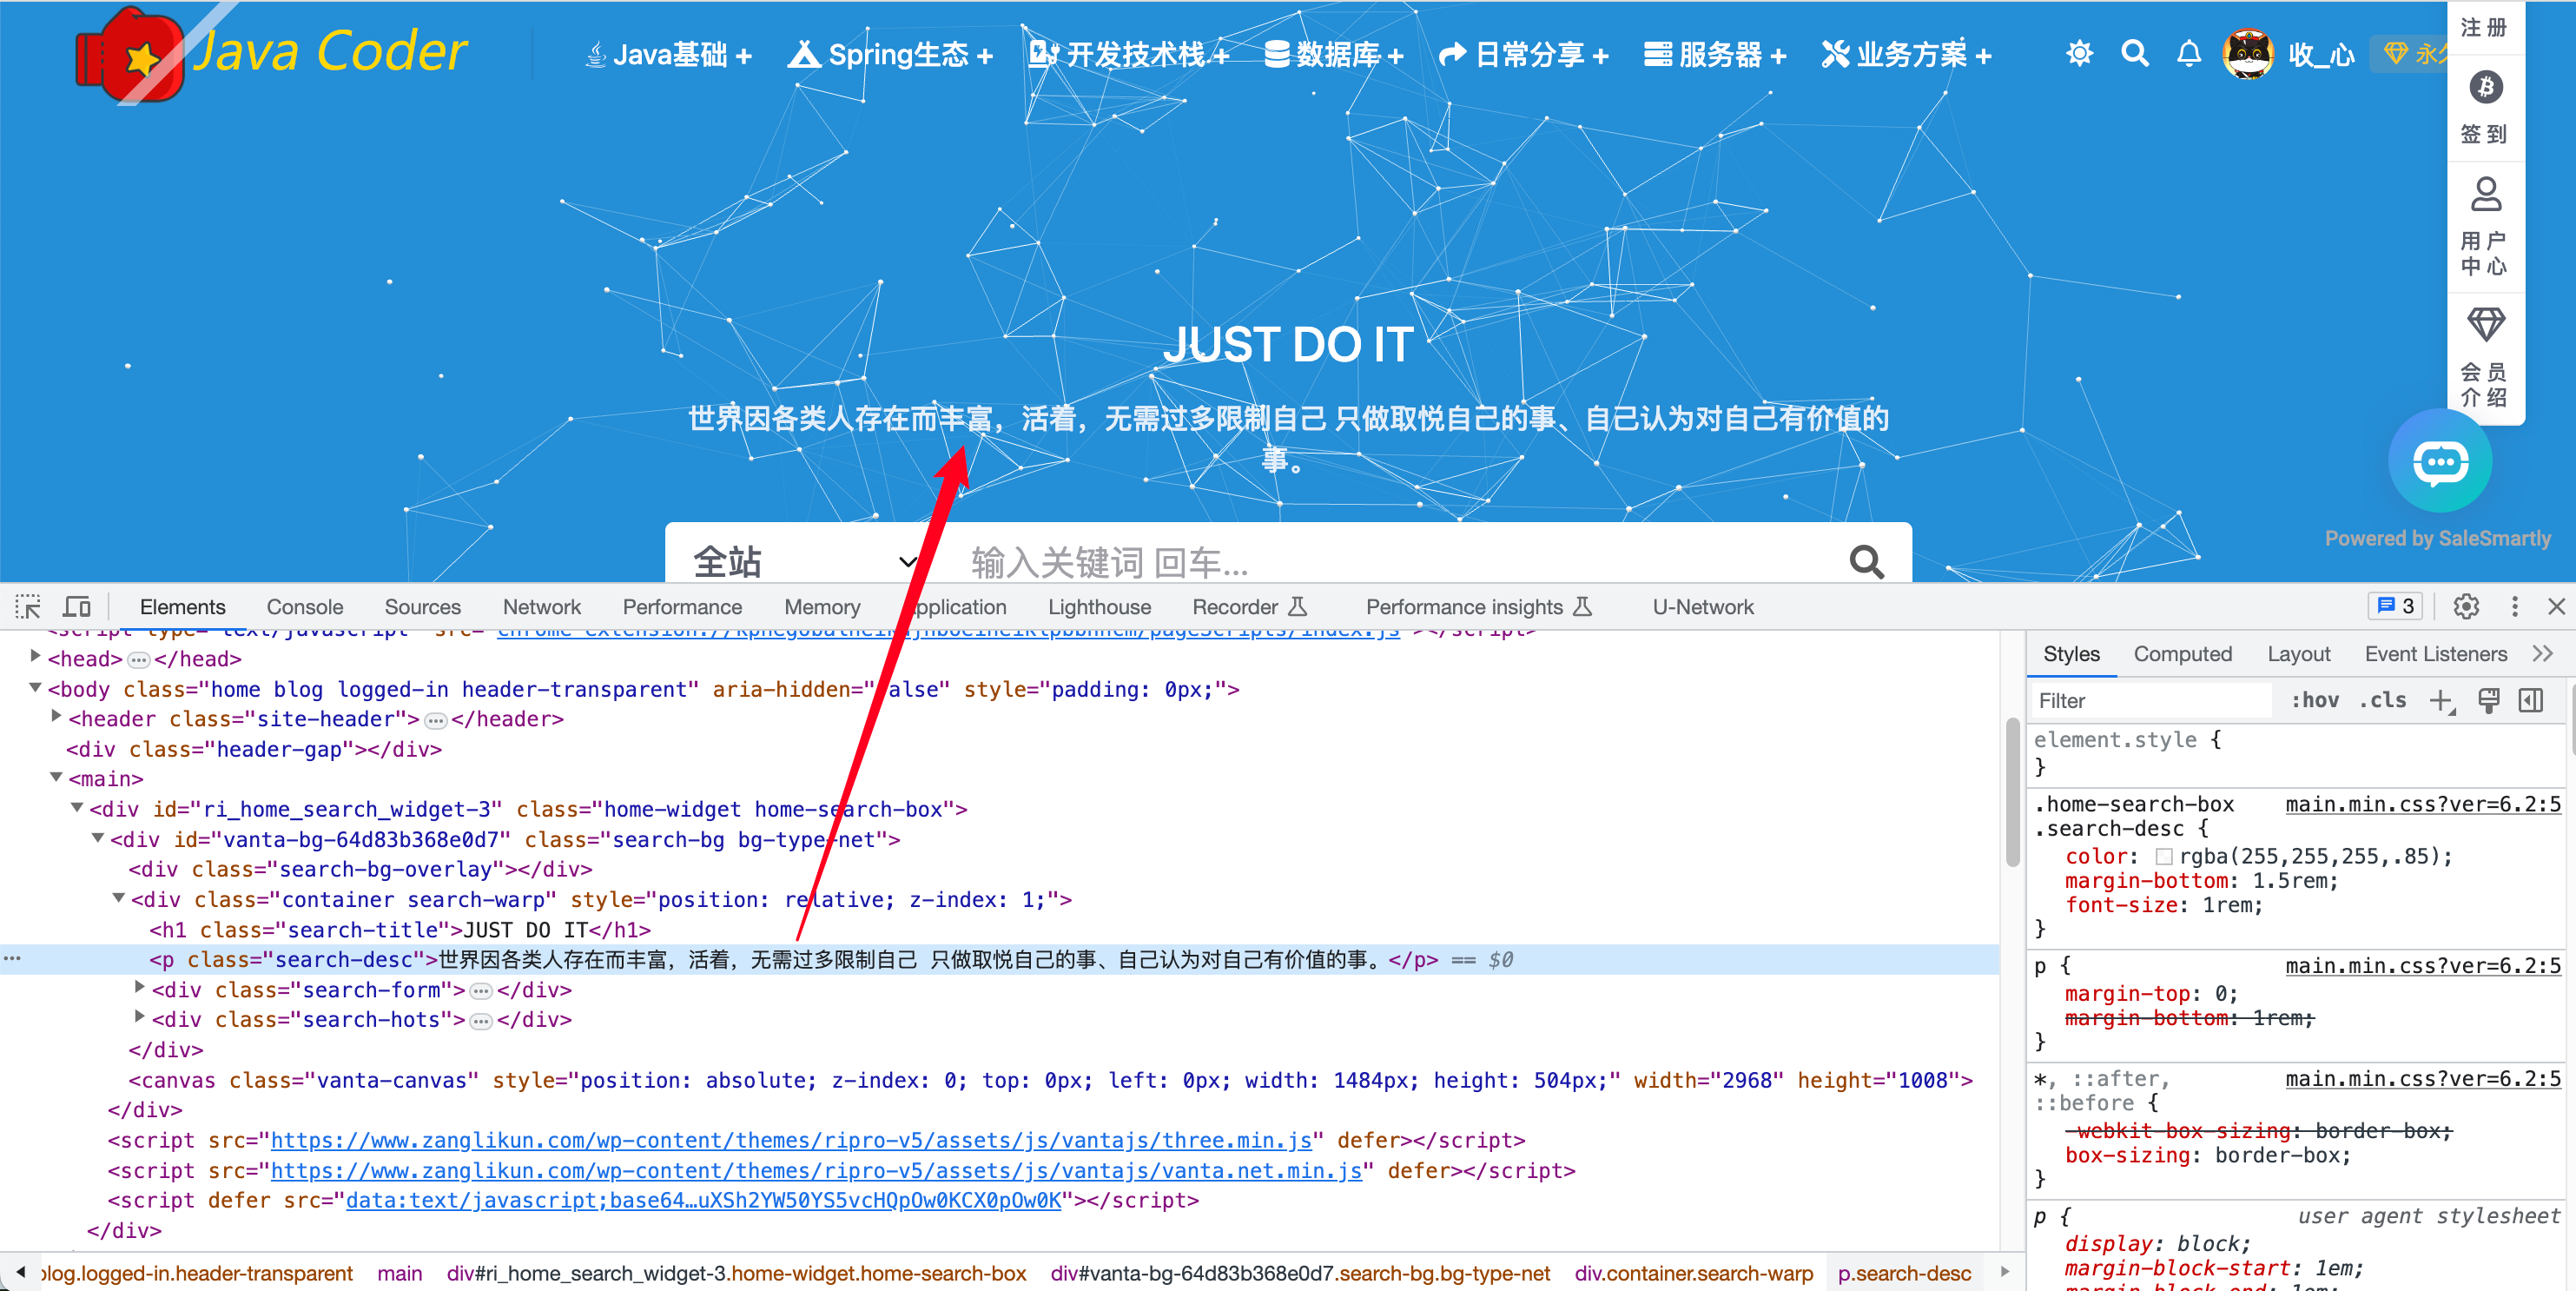
Task: Toggle the computed styles sidebar icon
Action: tap(2531, 701)
